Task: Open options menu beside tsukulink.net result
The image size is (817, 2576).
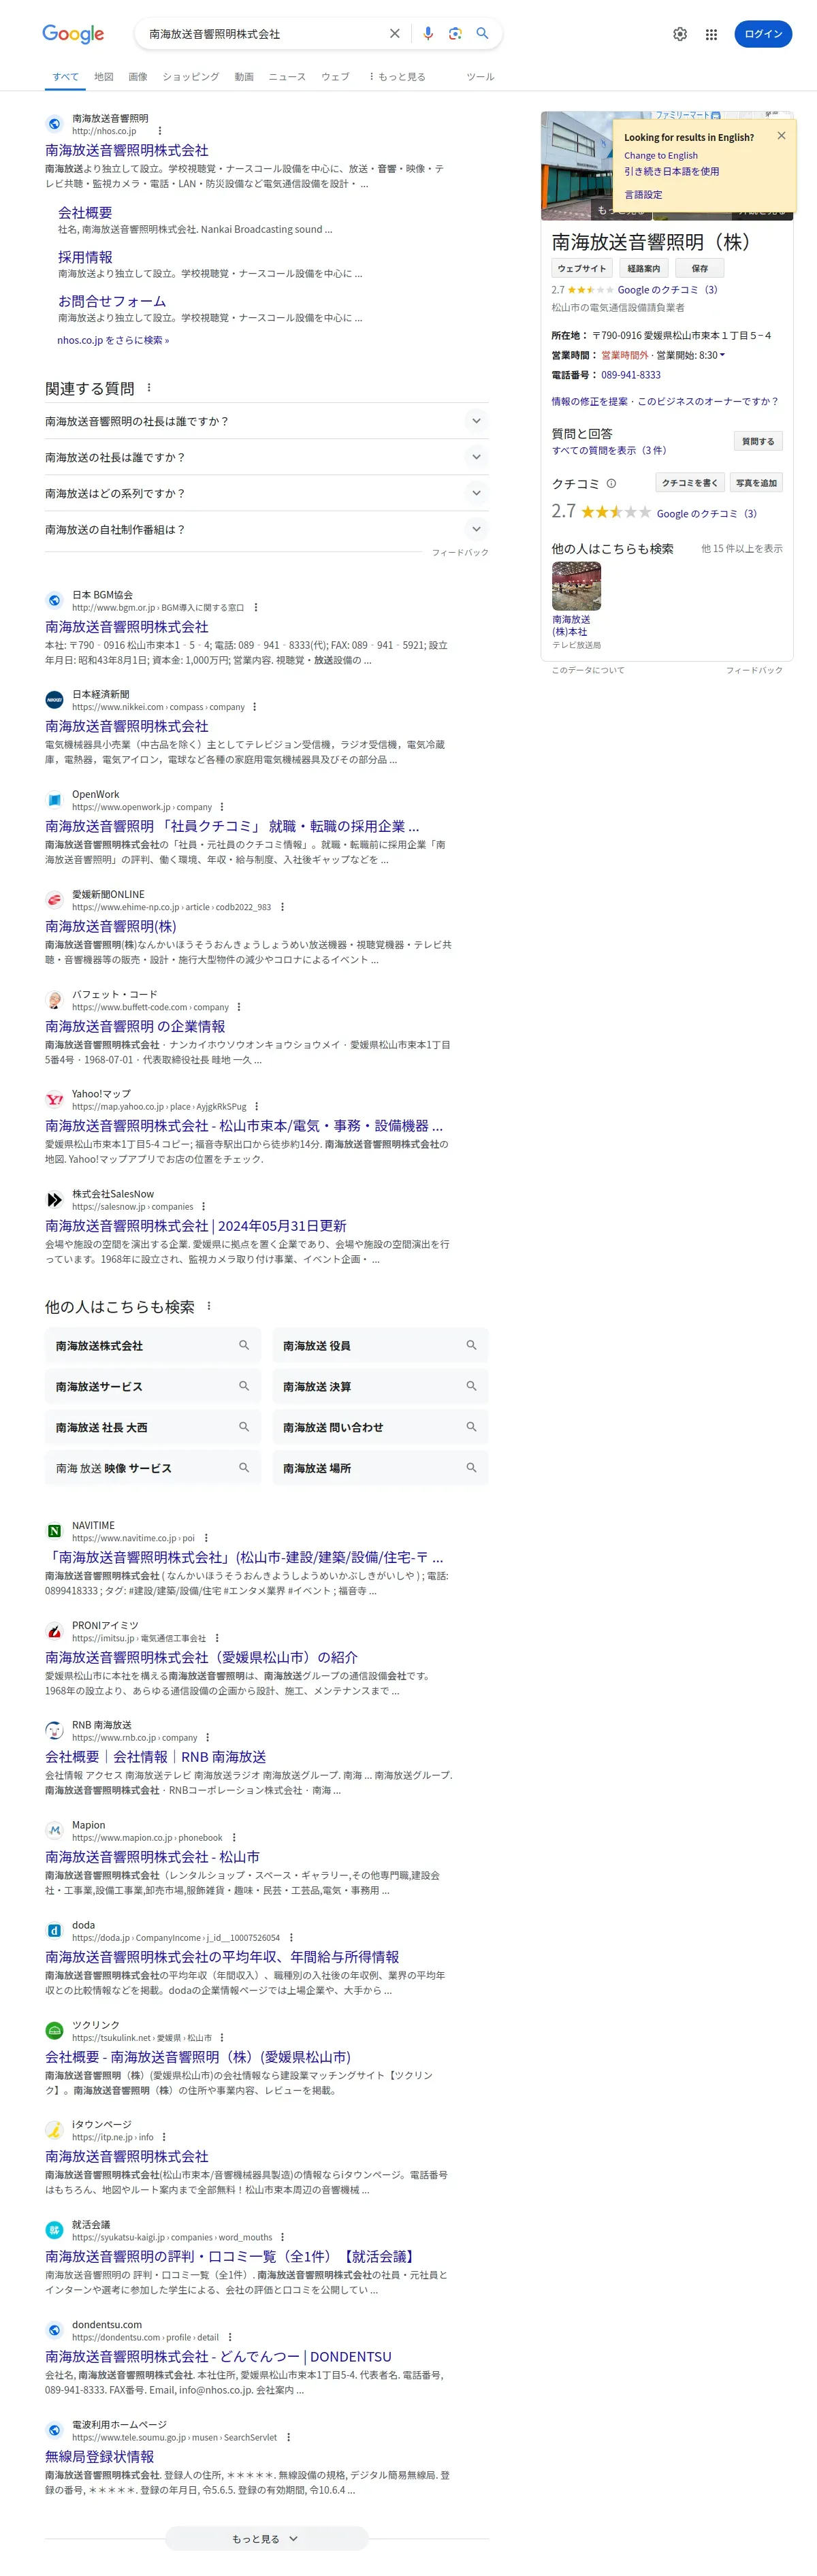Action: [x=222, y=2037]
